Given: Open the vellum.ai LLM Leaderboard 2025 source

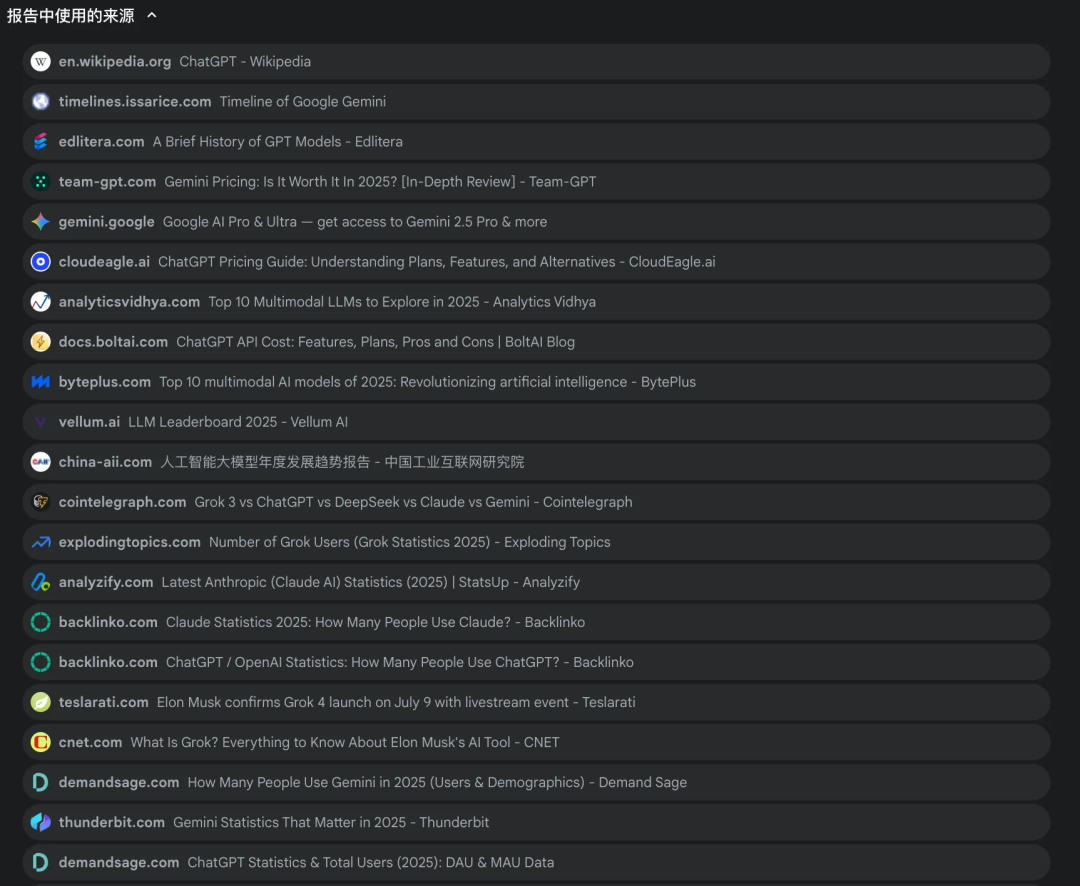Looking at the screenshot, I should pos(537,422).
